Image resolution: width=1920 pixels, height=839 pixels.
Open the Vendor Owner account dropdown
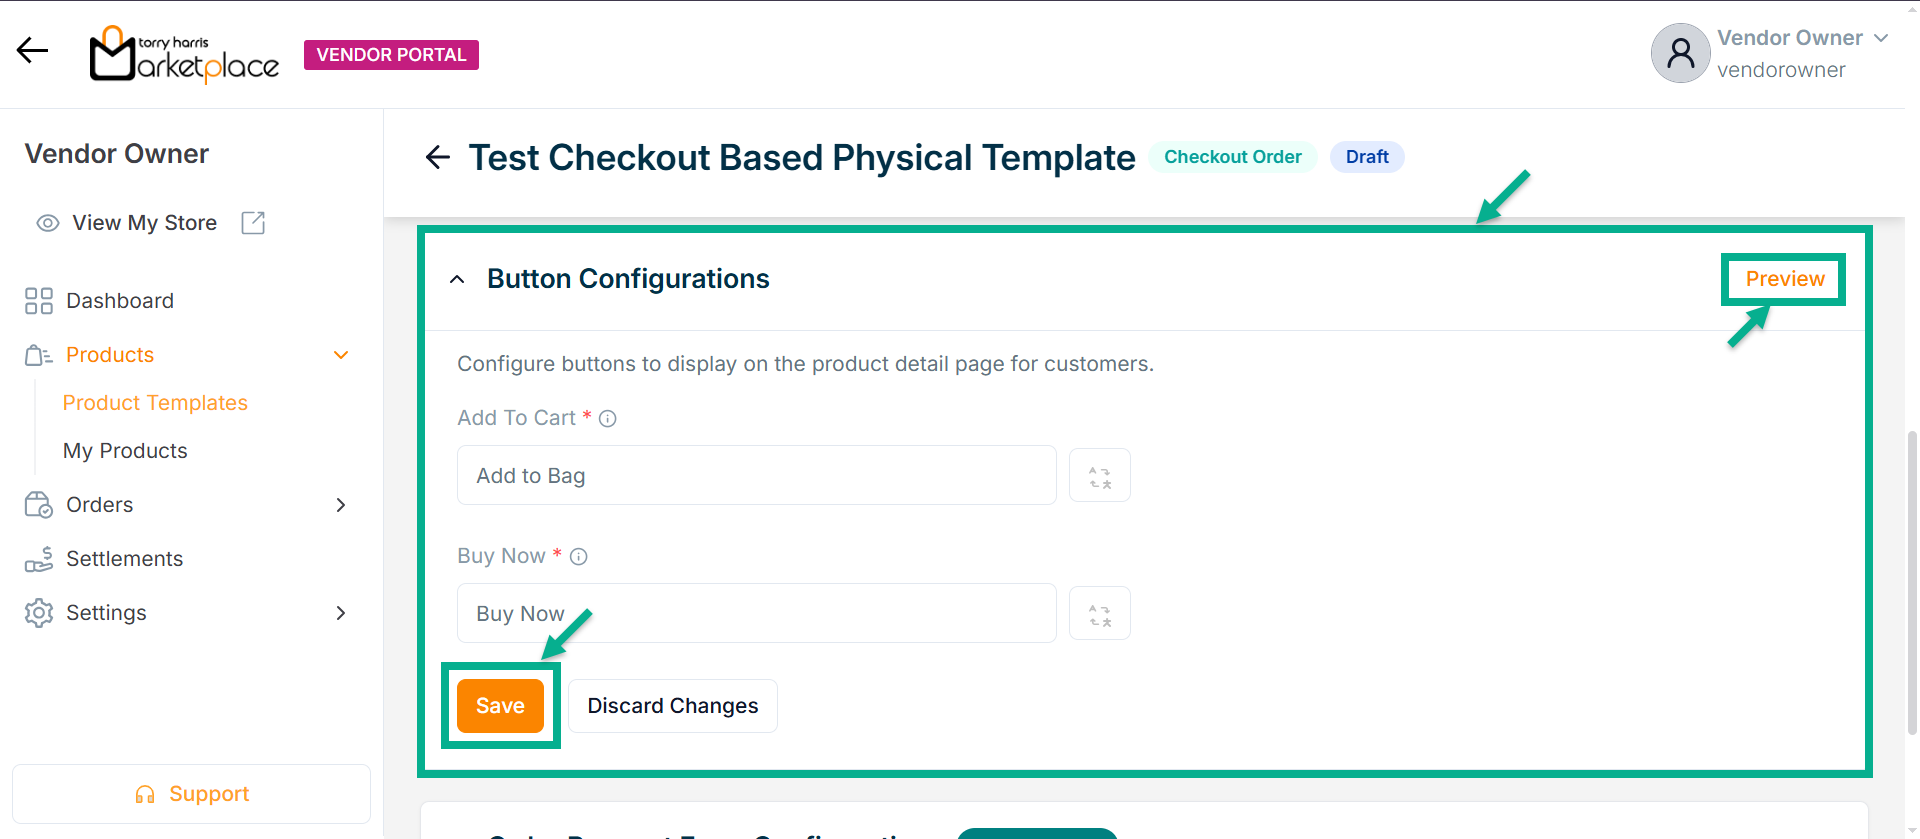[x=1881, y=38]
